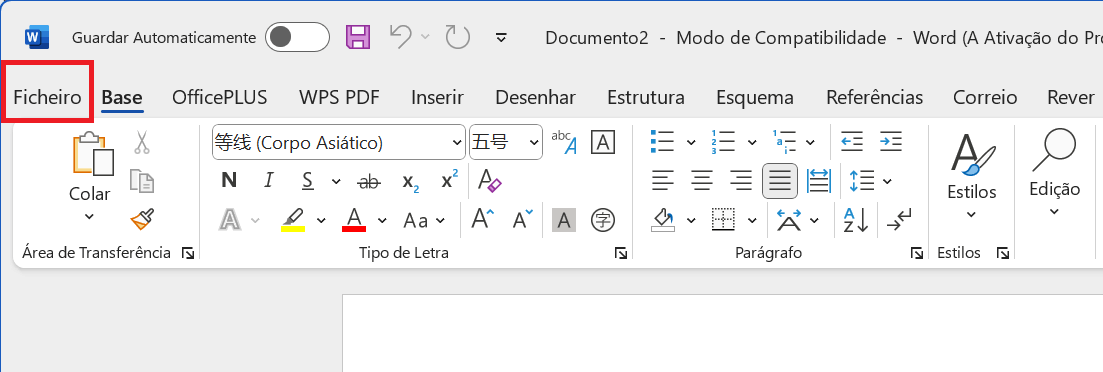Redo the last action

(x=458, y=37)
